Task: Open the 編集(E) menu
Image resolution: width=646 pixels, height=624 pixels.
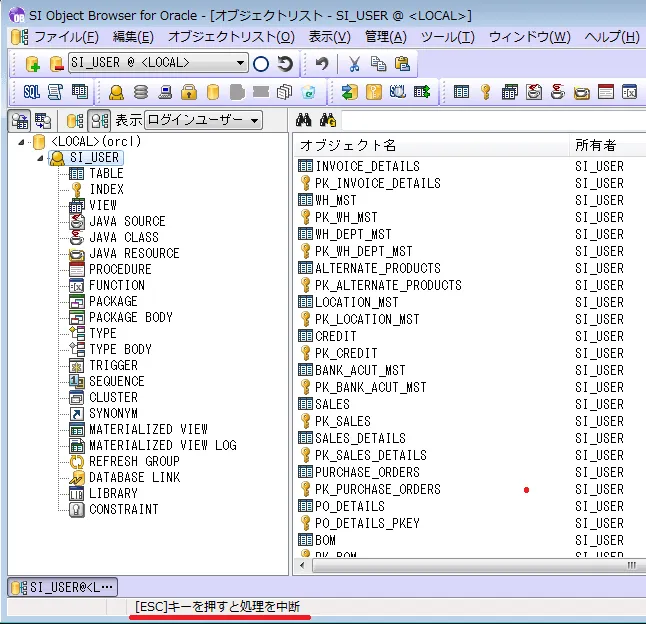Action: (133, 37)
